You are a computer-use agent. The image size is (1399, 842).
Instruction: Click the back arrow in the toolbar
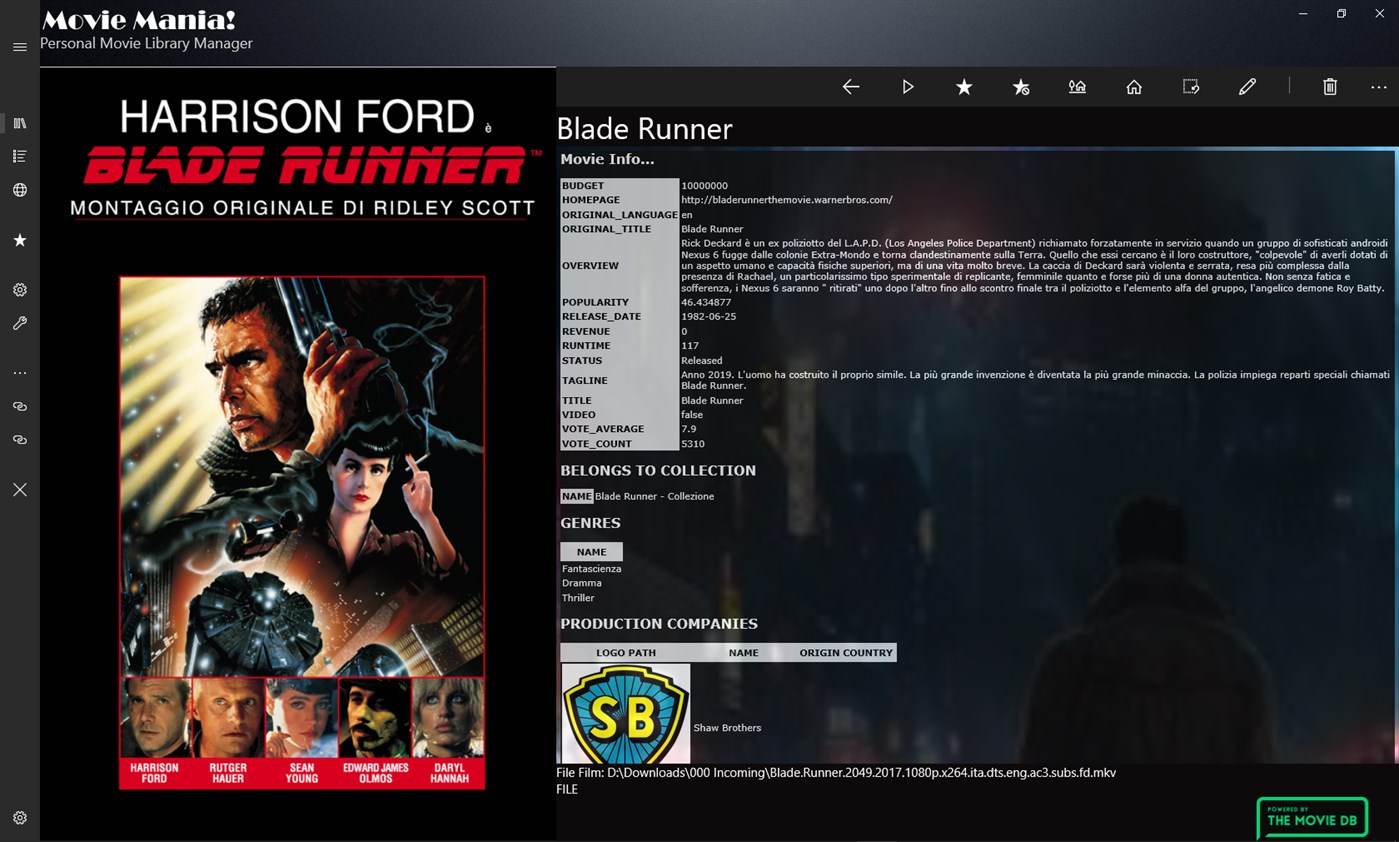[851, 87]
